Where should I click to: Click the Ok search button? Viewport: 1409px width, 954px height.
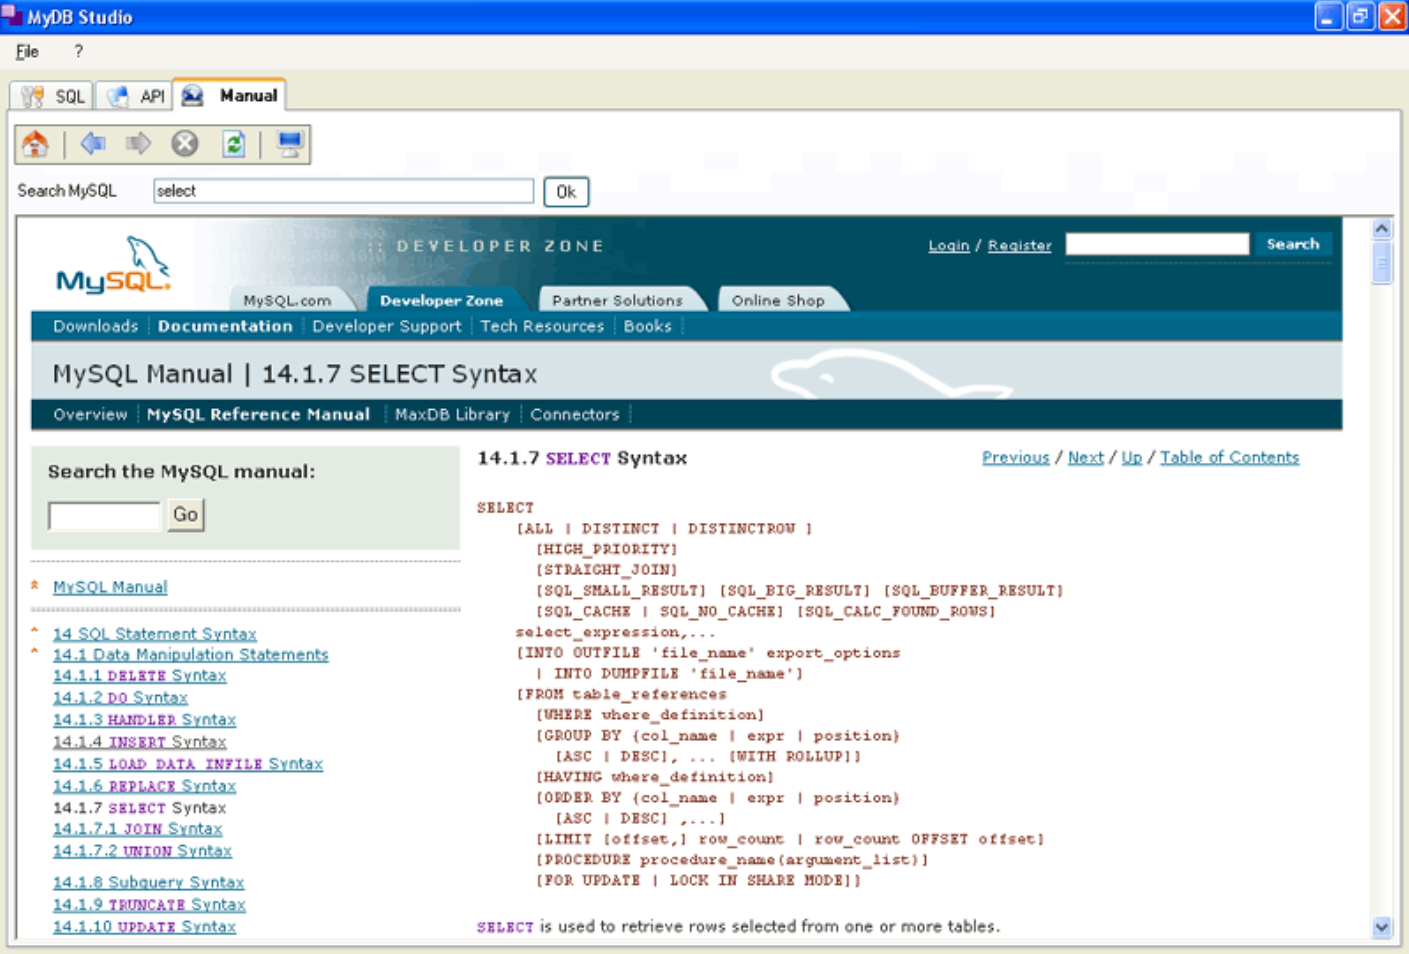point(566,192)
